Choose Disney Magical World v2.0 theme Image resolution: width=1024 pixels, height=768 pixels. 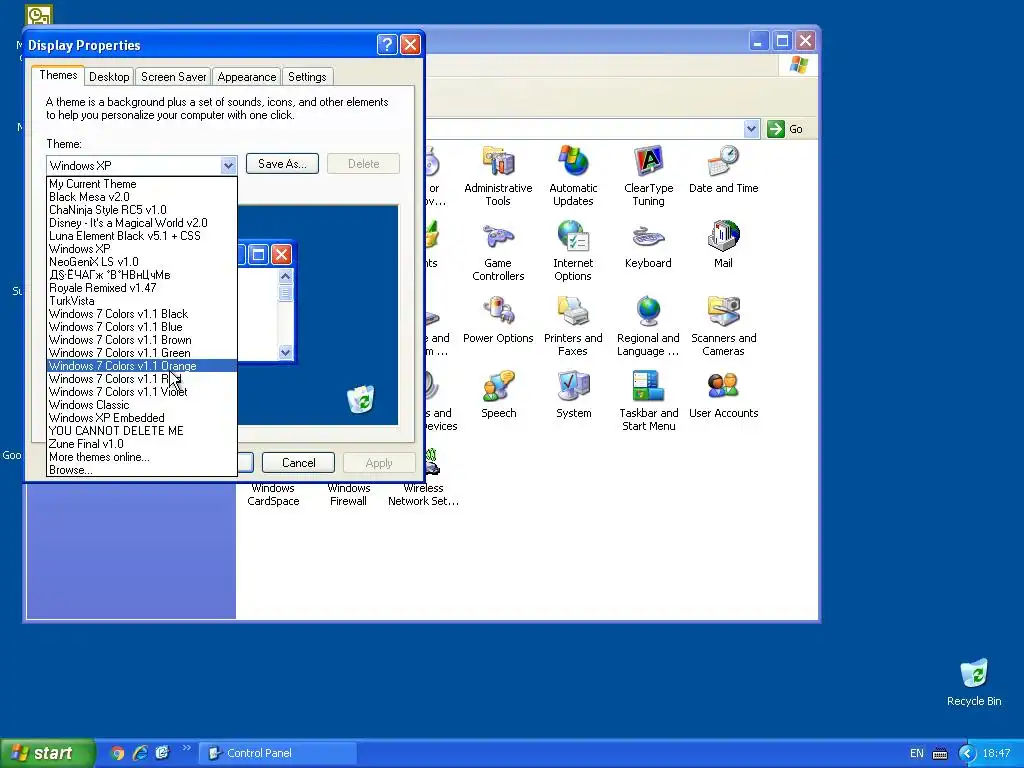pyautogui.click(x=142, y=223)
